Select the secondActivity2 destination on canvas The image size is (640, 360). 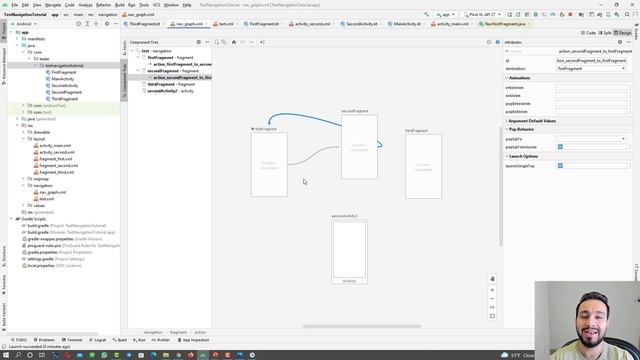pos(349,251)
